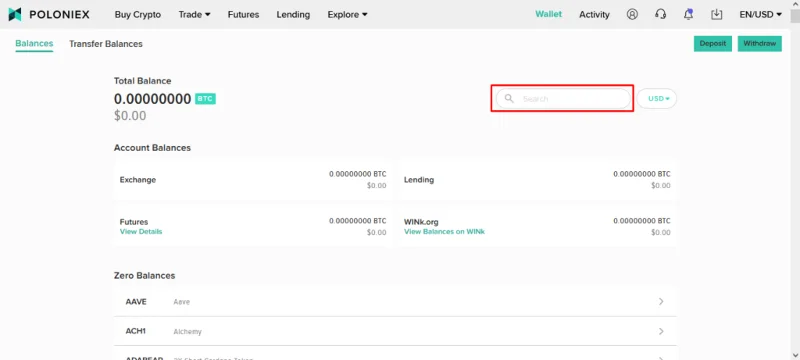The height and width of the screenshot is (360, 800).
Task: Click the Futures account label in balances
Action: tap(134, 222)
